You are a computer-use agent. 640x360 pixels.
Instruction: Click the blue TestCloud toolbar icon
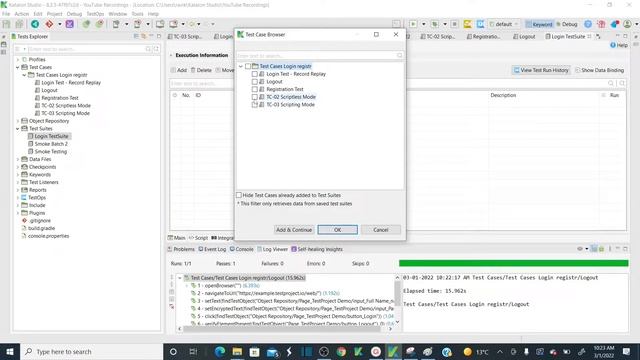click(x=480, y=24)
